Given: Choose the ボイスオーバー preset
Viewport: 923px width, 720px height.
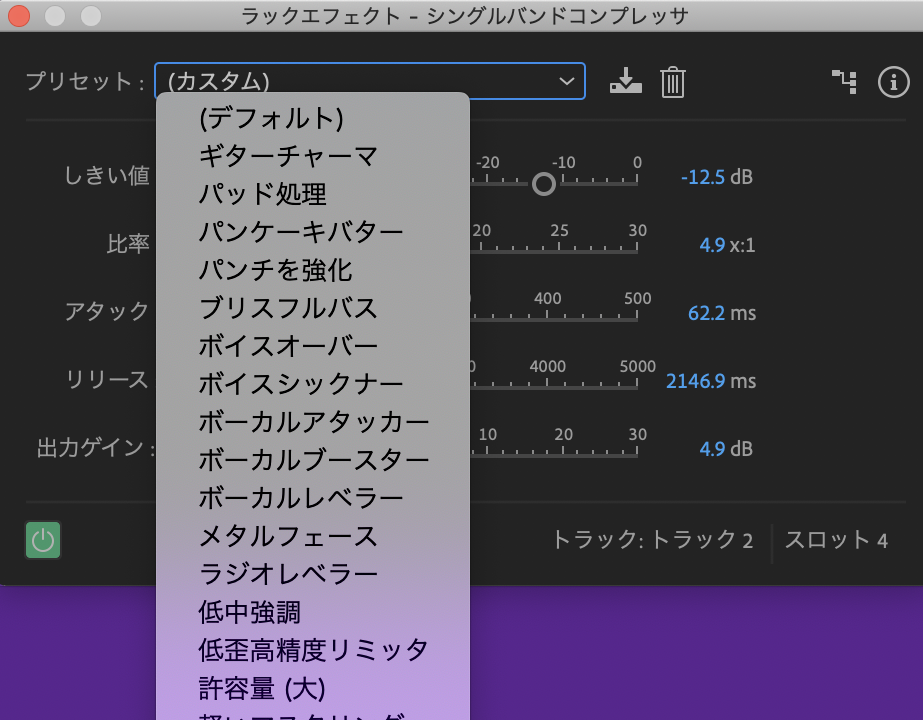Looking at the screenshot, I should tap(288, 346).
